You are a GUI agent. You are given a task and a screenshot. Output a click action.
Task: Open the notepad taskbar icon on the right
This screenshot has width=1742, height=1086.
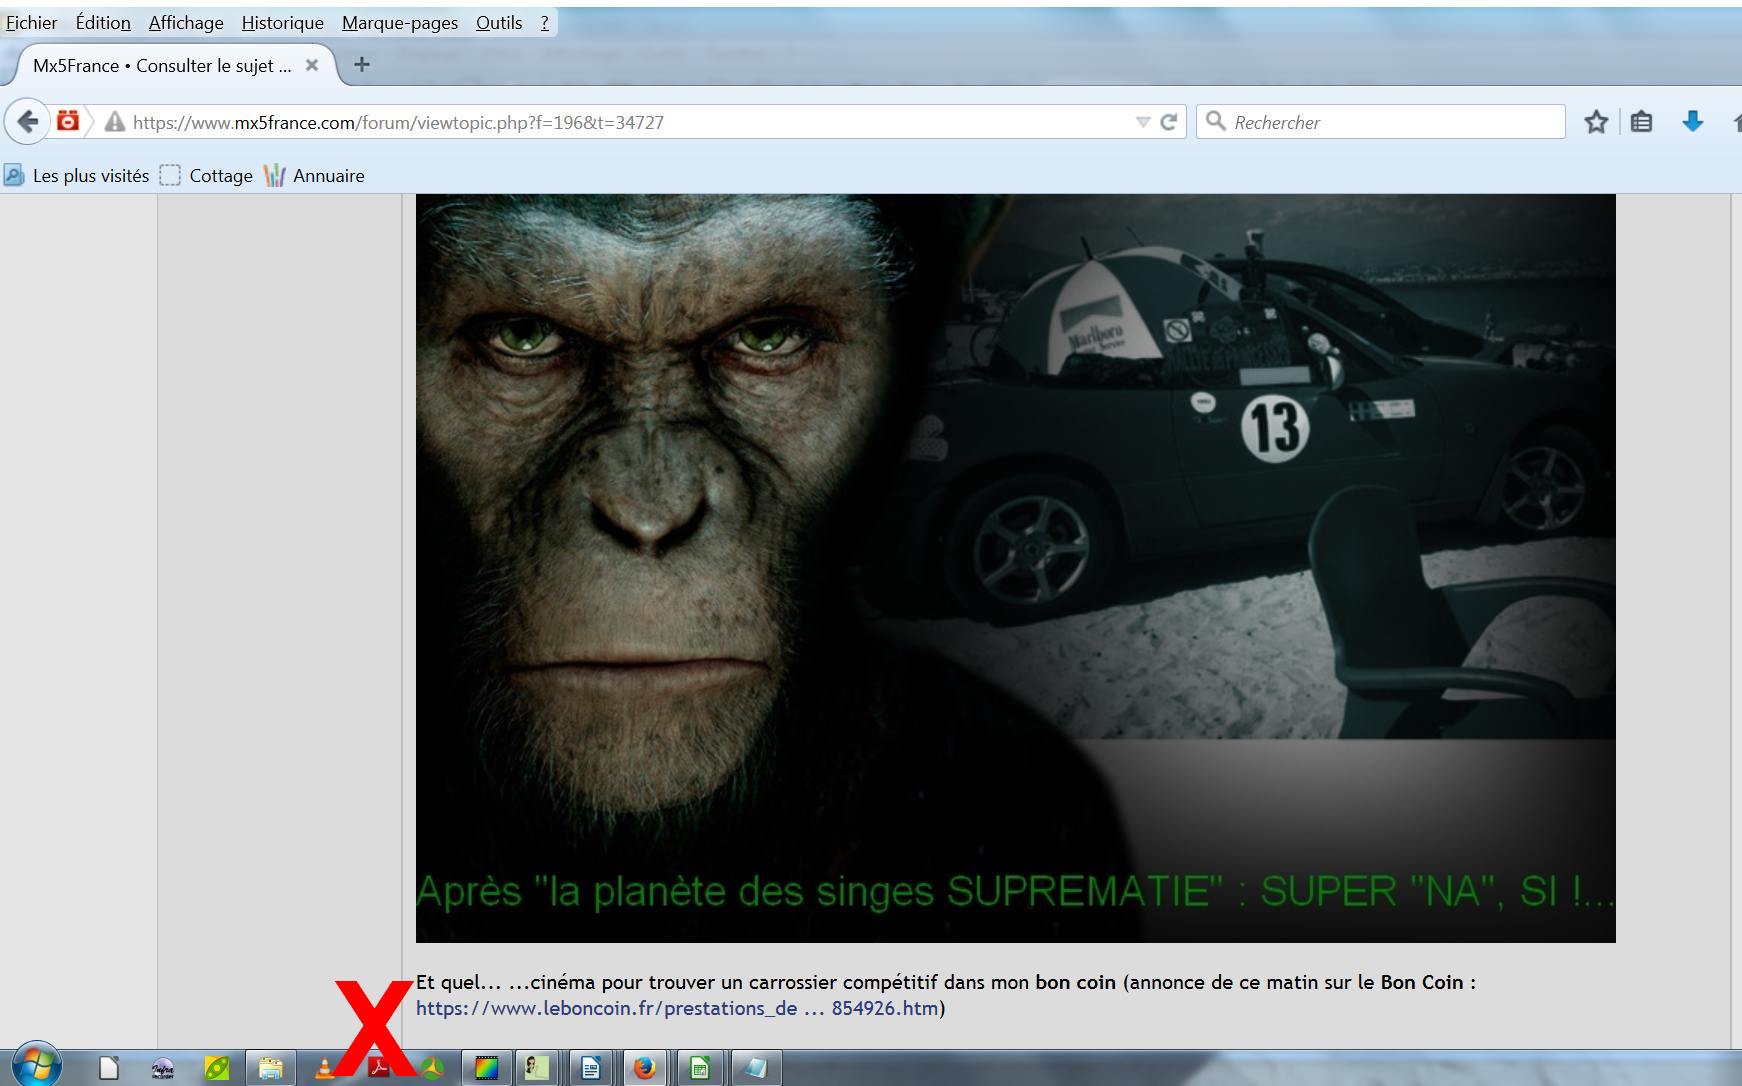pyautogui.click(x=755, y=1069)
